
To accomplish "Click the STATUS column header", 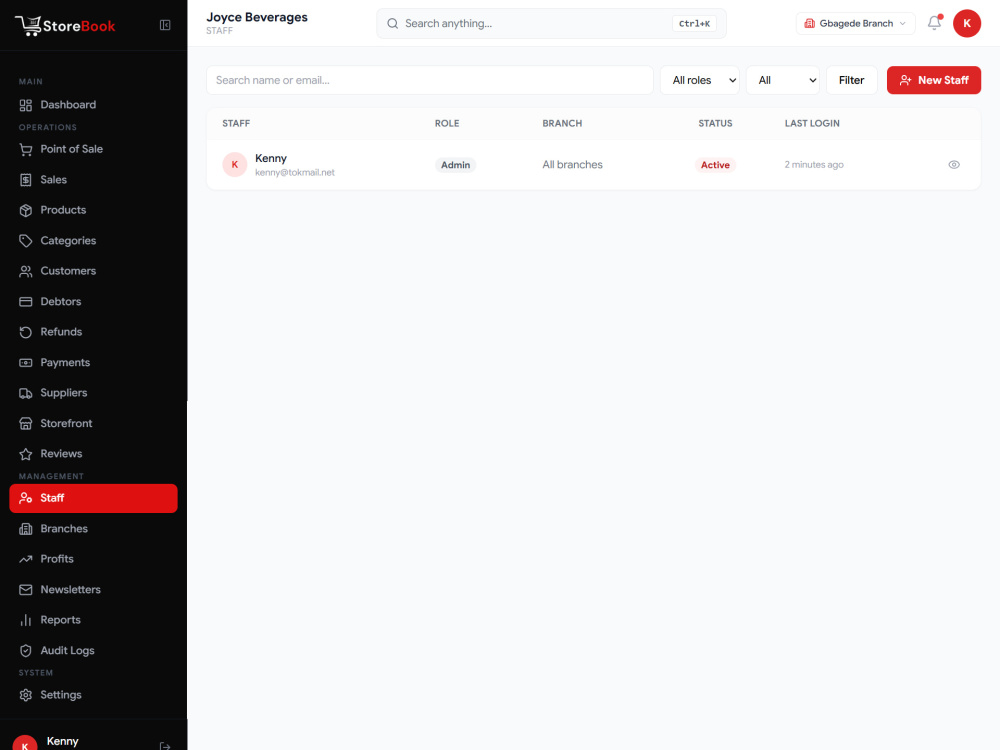I will point(715,124).
